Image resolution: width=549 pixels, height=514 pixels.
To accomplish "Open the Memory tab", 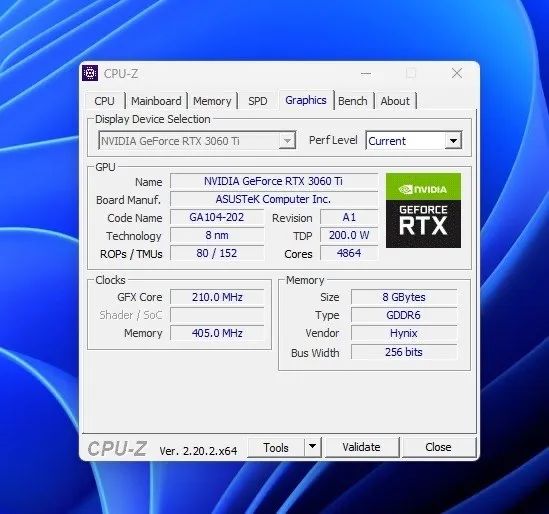I will click(212, 101).
